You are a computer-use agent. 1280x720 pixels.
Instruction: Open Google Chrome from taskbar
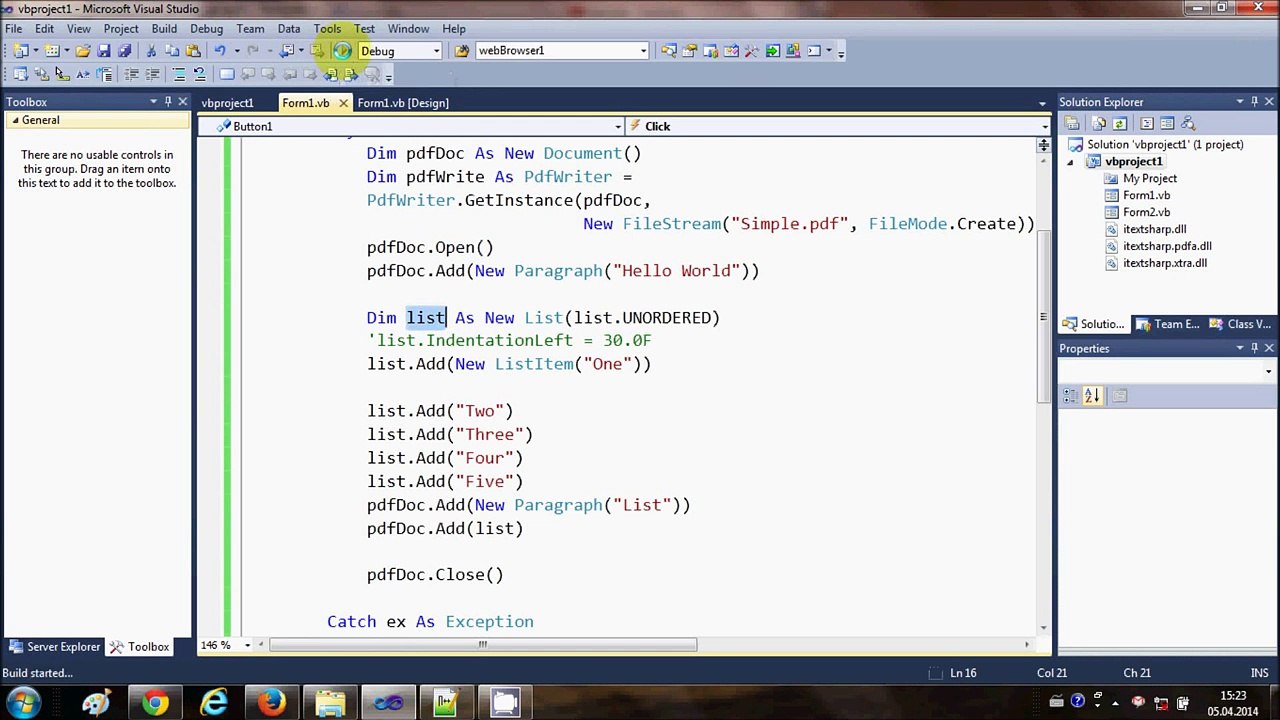[x=154, y=703]
